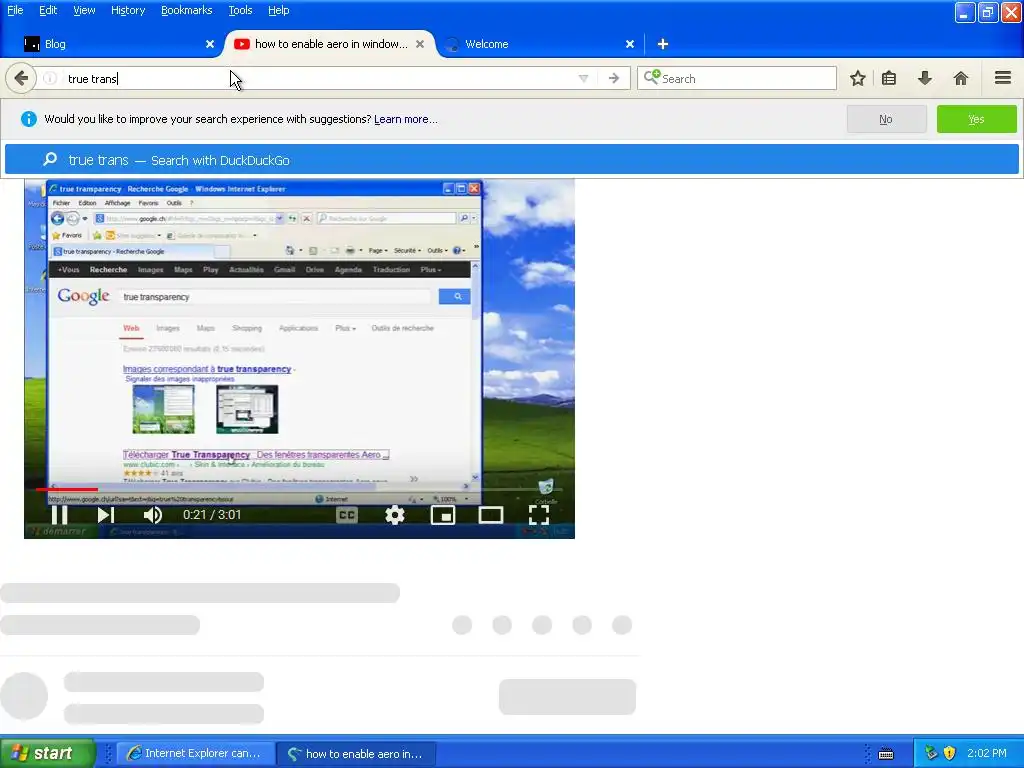The height and width of the screenshot is (768, 1024).
Task: Open the File menu
Action: 15,10
